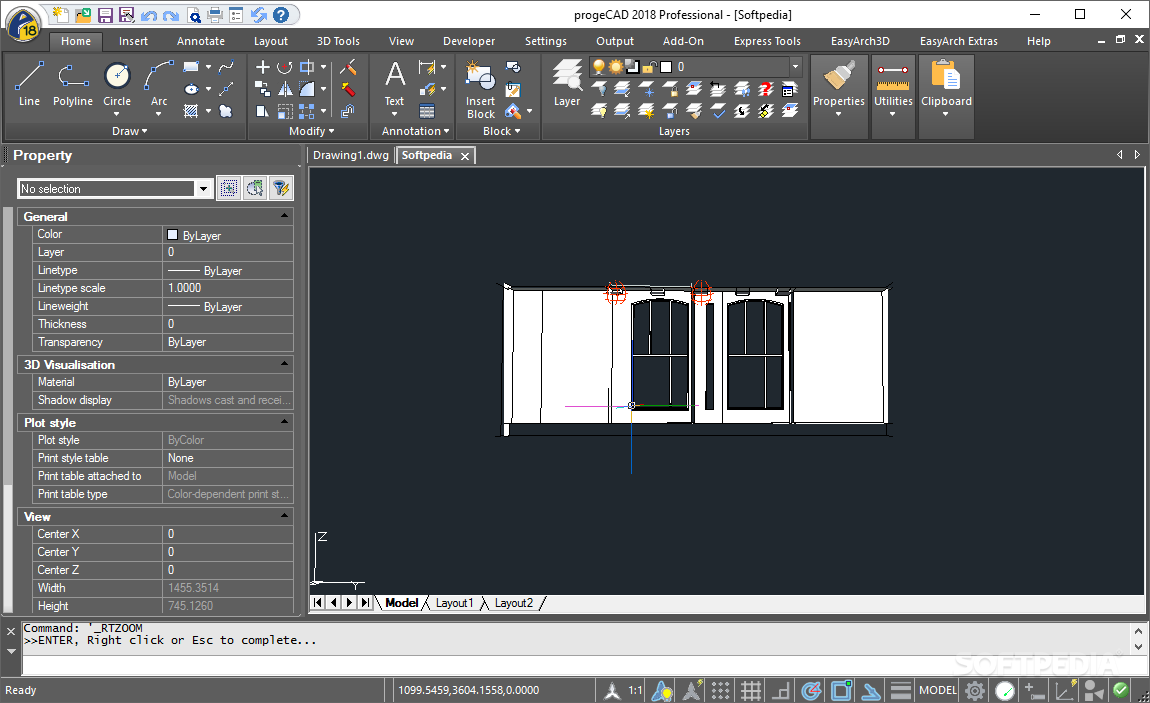Toggle the lock on layer 0
1150x703 pixels.
648,66
